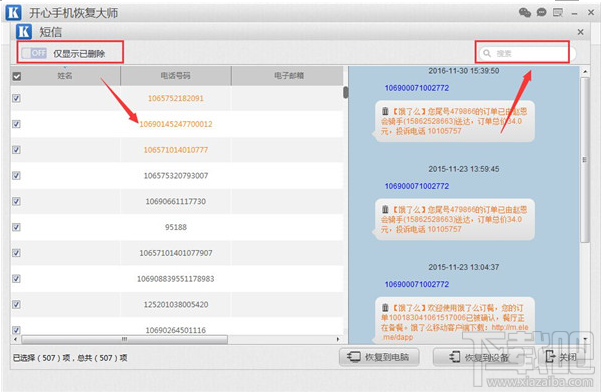
Task: Select phone number 10657101401077907
Action: [176, 253]
